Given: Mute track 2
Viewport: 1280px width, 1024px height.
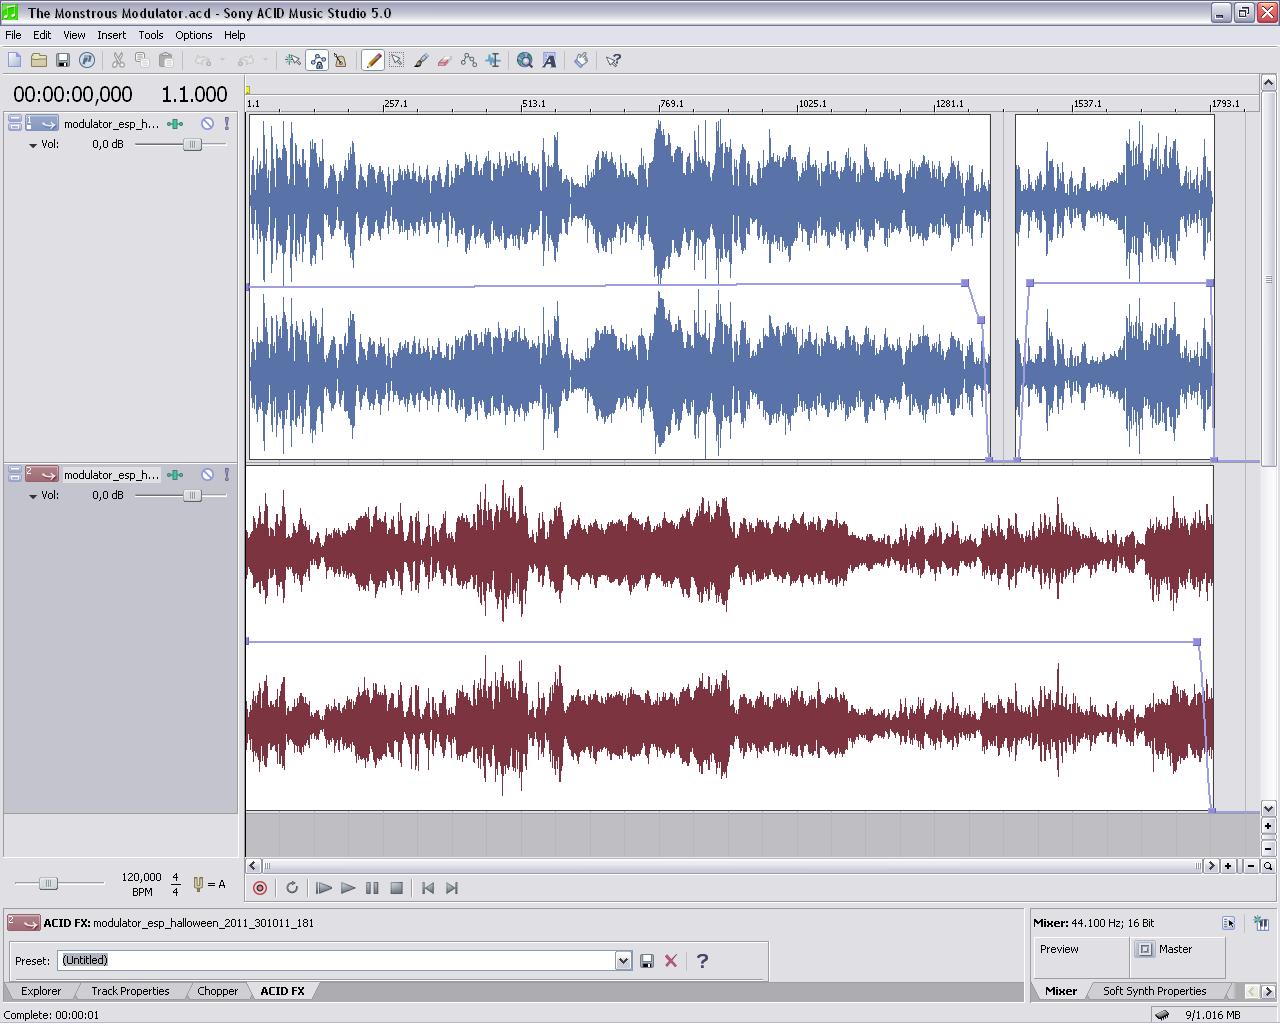Looking at the screenshot, I should click(207, 475).
